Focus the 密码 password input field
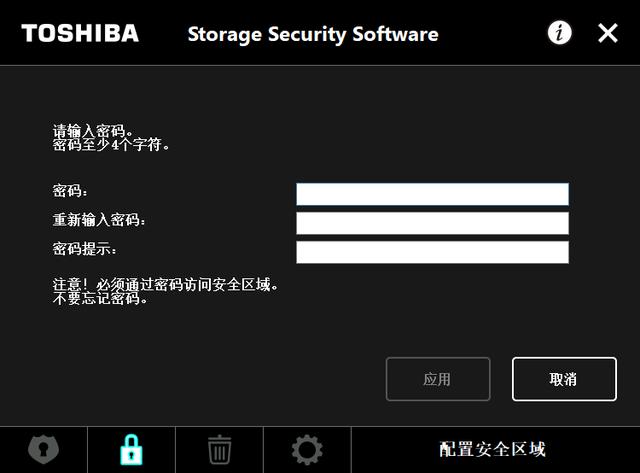This screenshot has height=473, width=640. coord(432,194)
